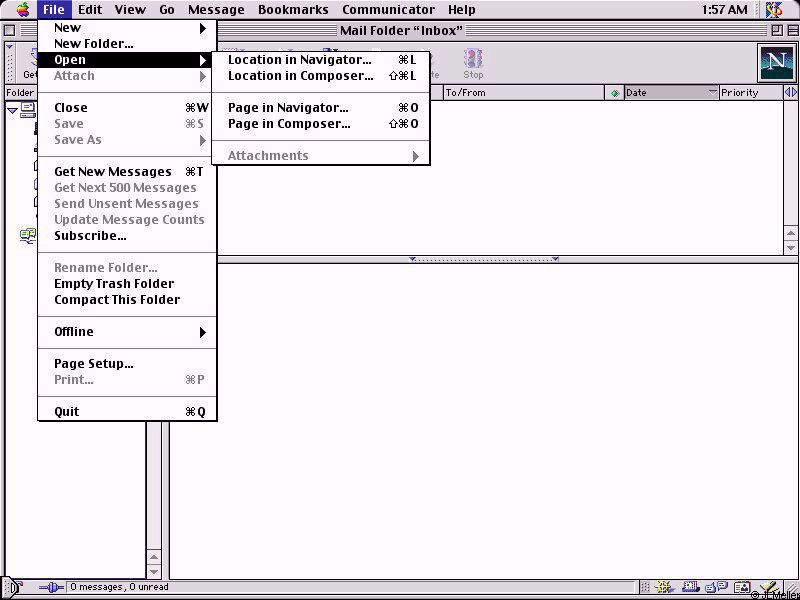Click the local mail server icon in folder pane
800x600 pixels.
point(28,109)
